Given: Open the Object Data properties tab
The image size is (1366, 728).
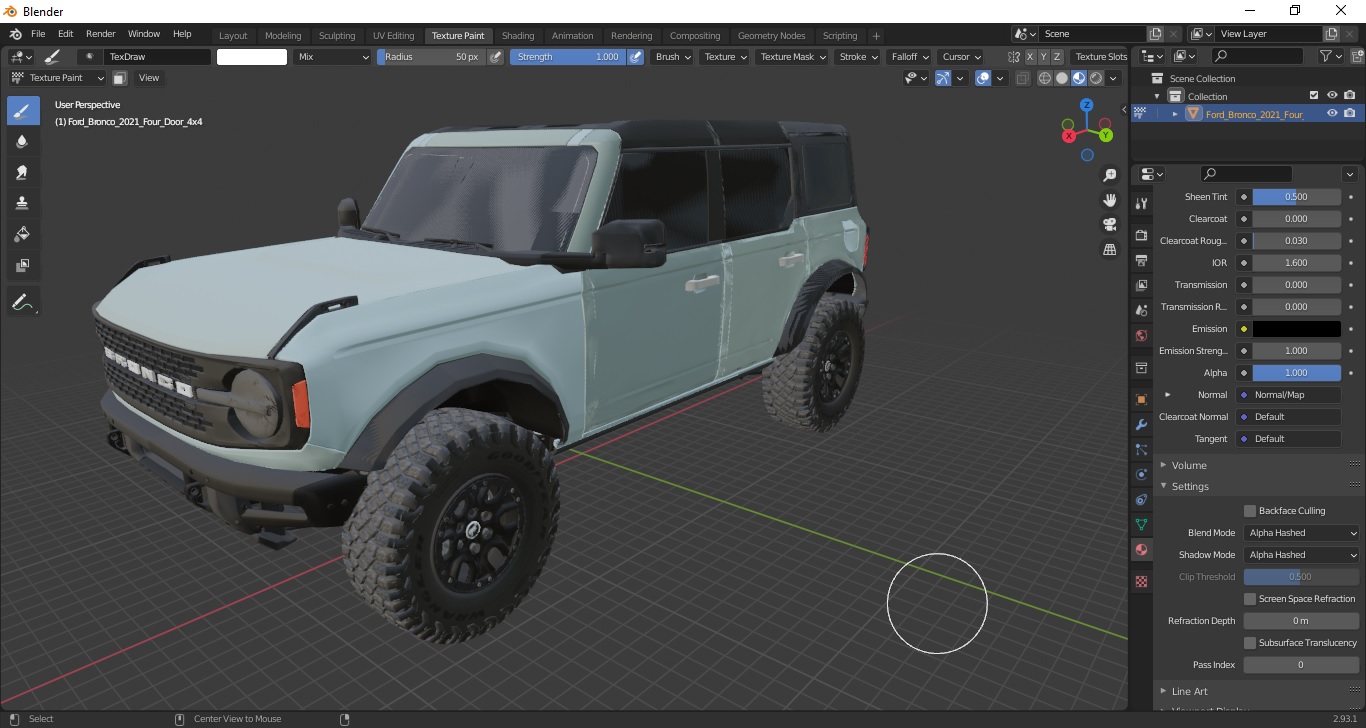Looking at the screenshot, I should (x=1141, y=524).
